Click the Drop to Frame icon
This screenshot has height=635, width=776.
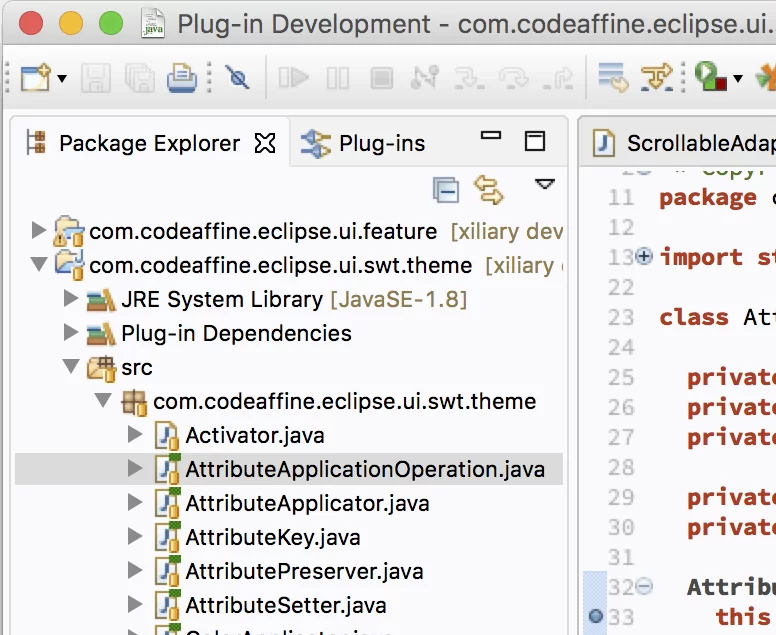613,78
